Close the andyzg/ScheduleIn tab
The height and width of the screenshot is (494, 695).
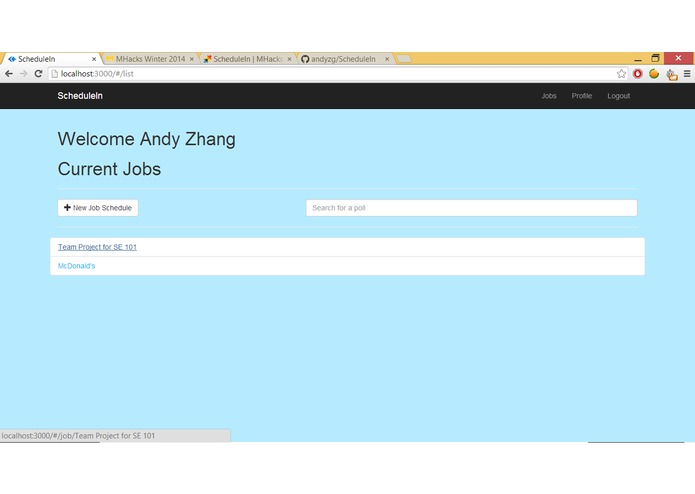(x=387, y=59)
